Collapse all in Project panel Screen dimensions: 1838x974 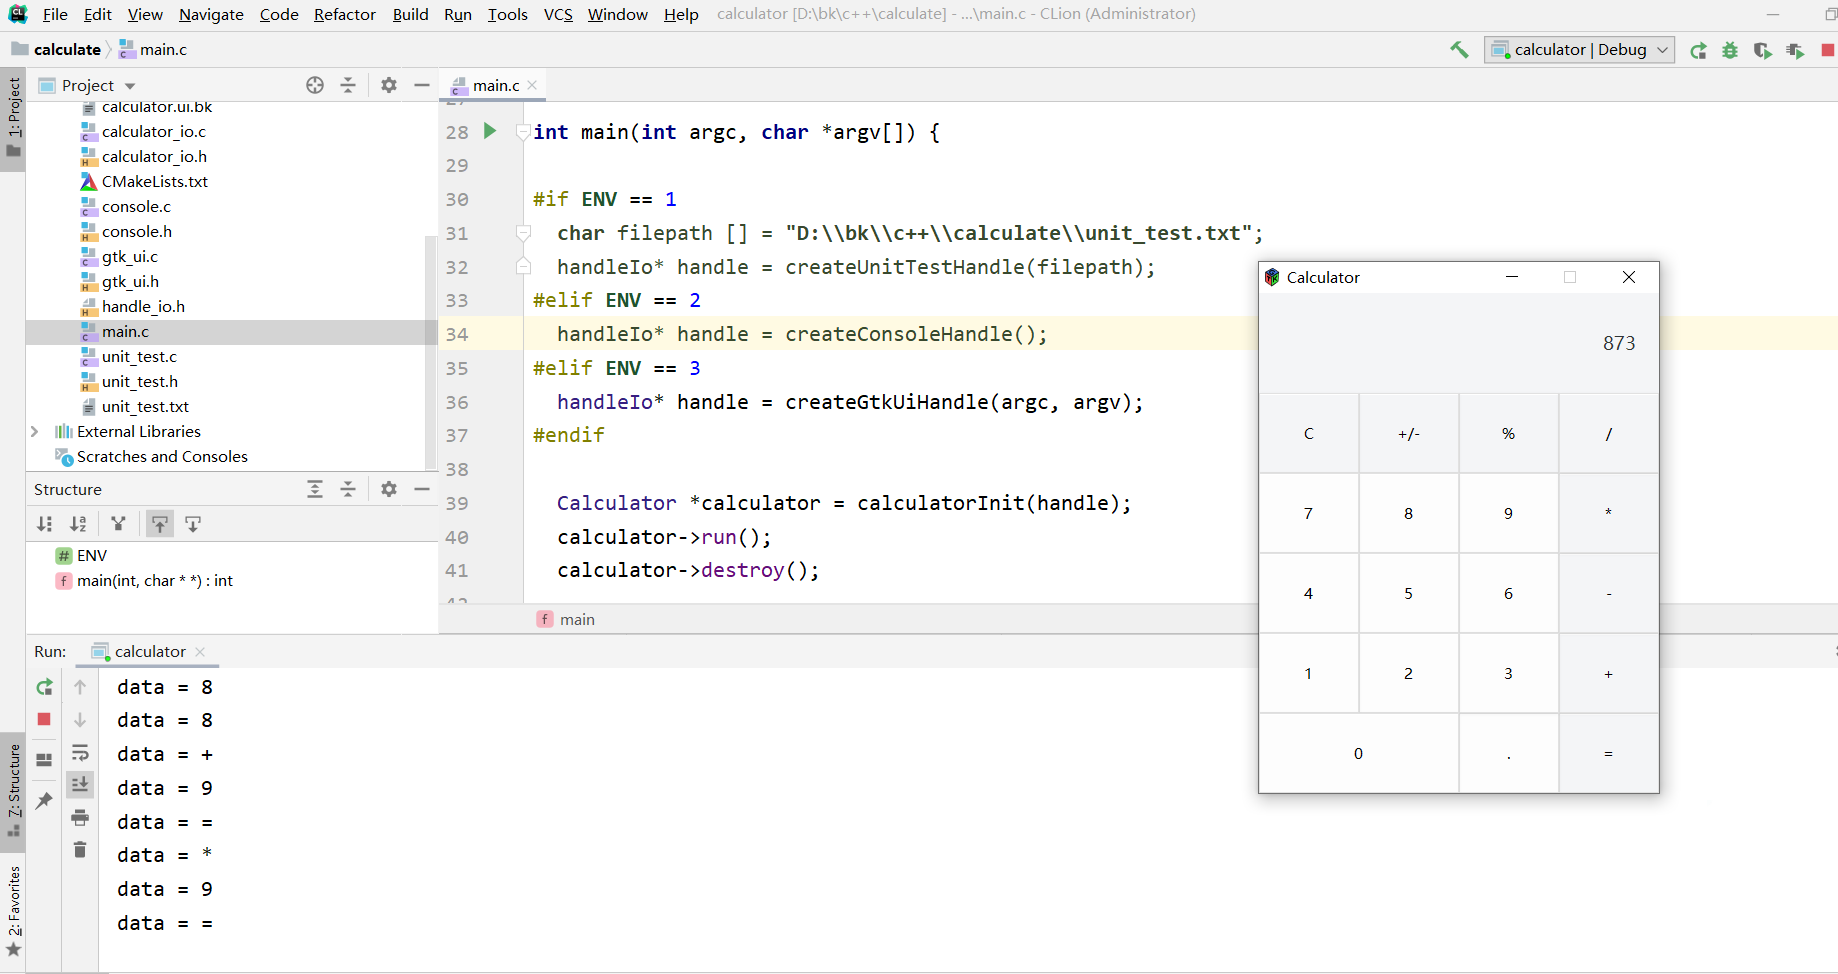tap(348, 85)
